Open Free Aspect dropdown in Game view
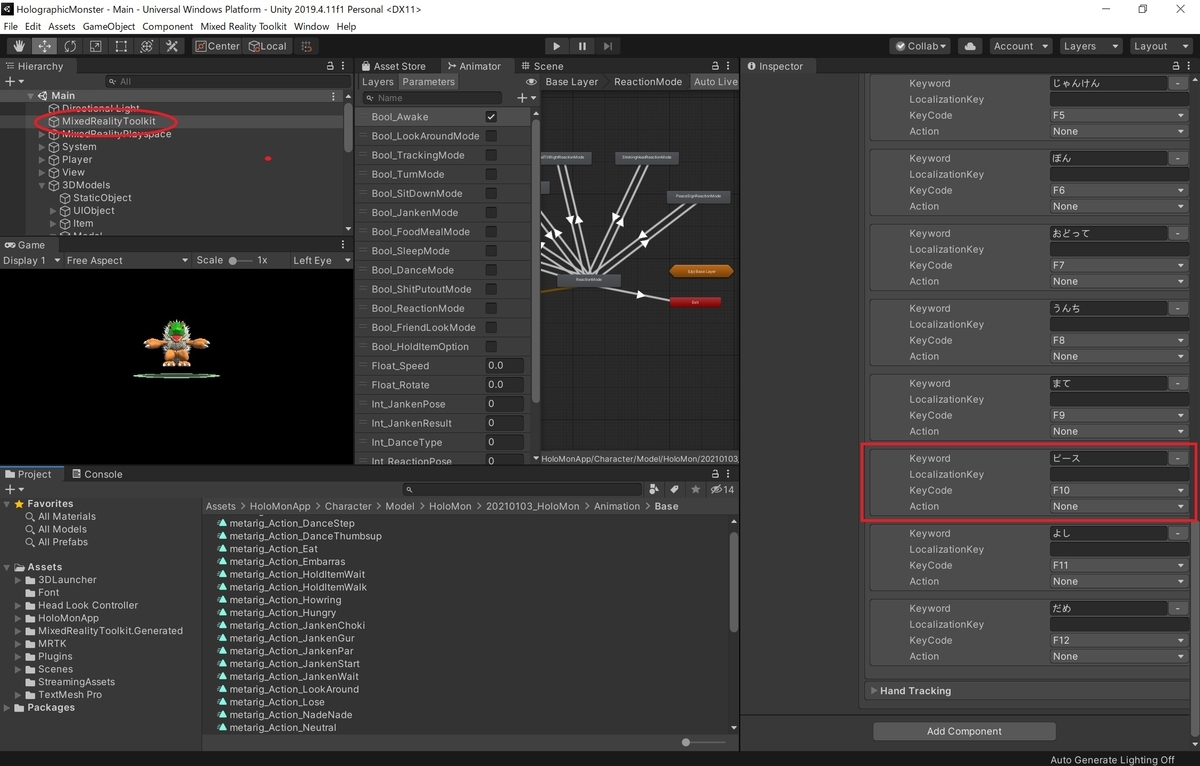The width and height of the screenshot is (1200, 766). coord(126,260)
